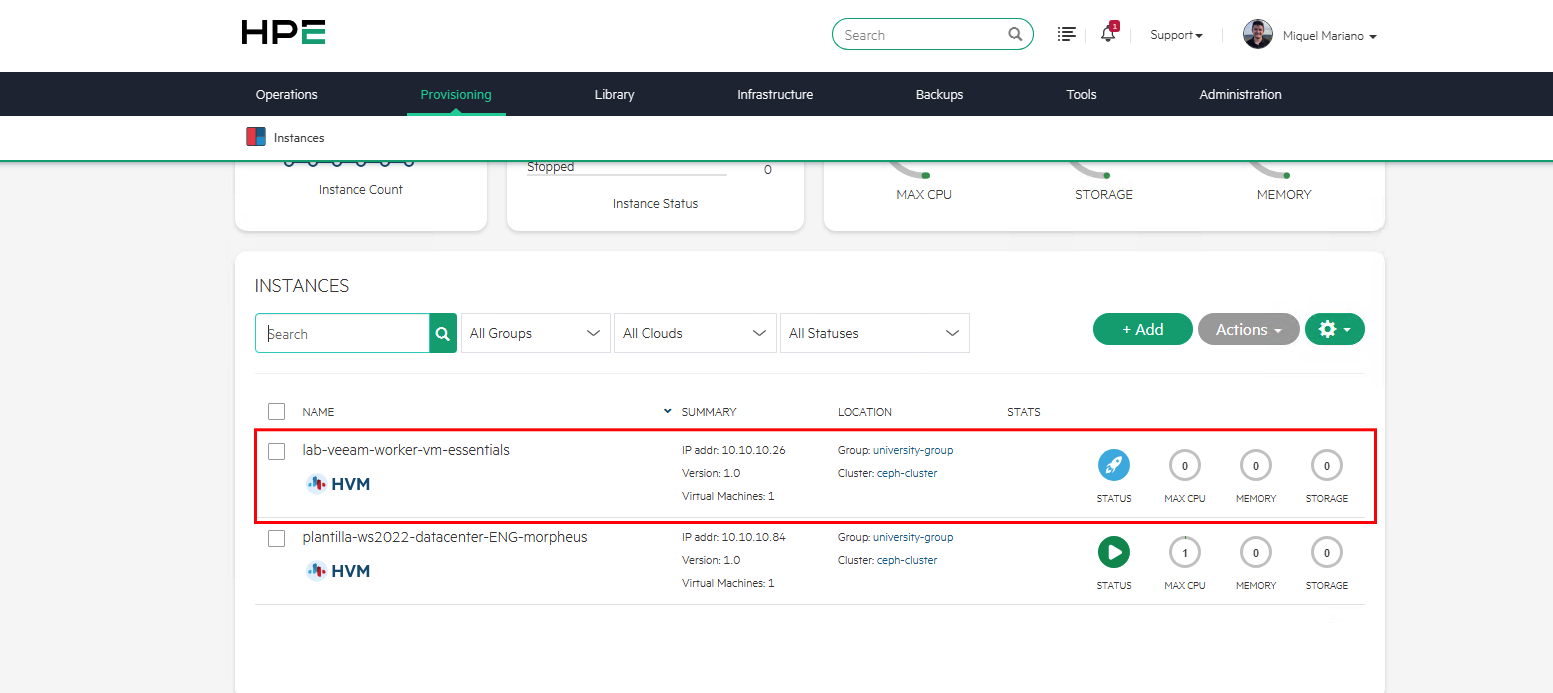
Task: Click Memory gauge for plantilla-ws2022-datacenter-ENG-morpheus
Action: tap(1256, 552)
